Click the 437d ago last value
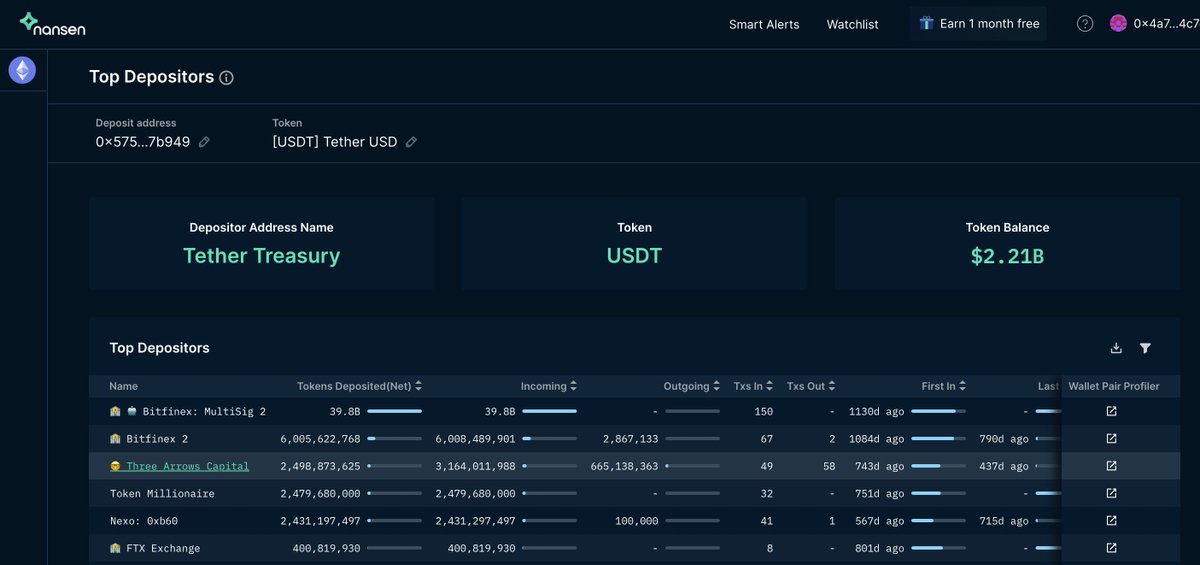 click(1004, 466)
